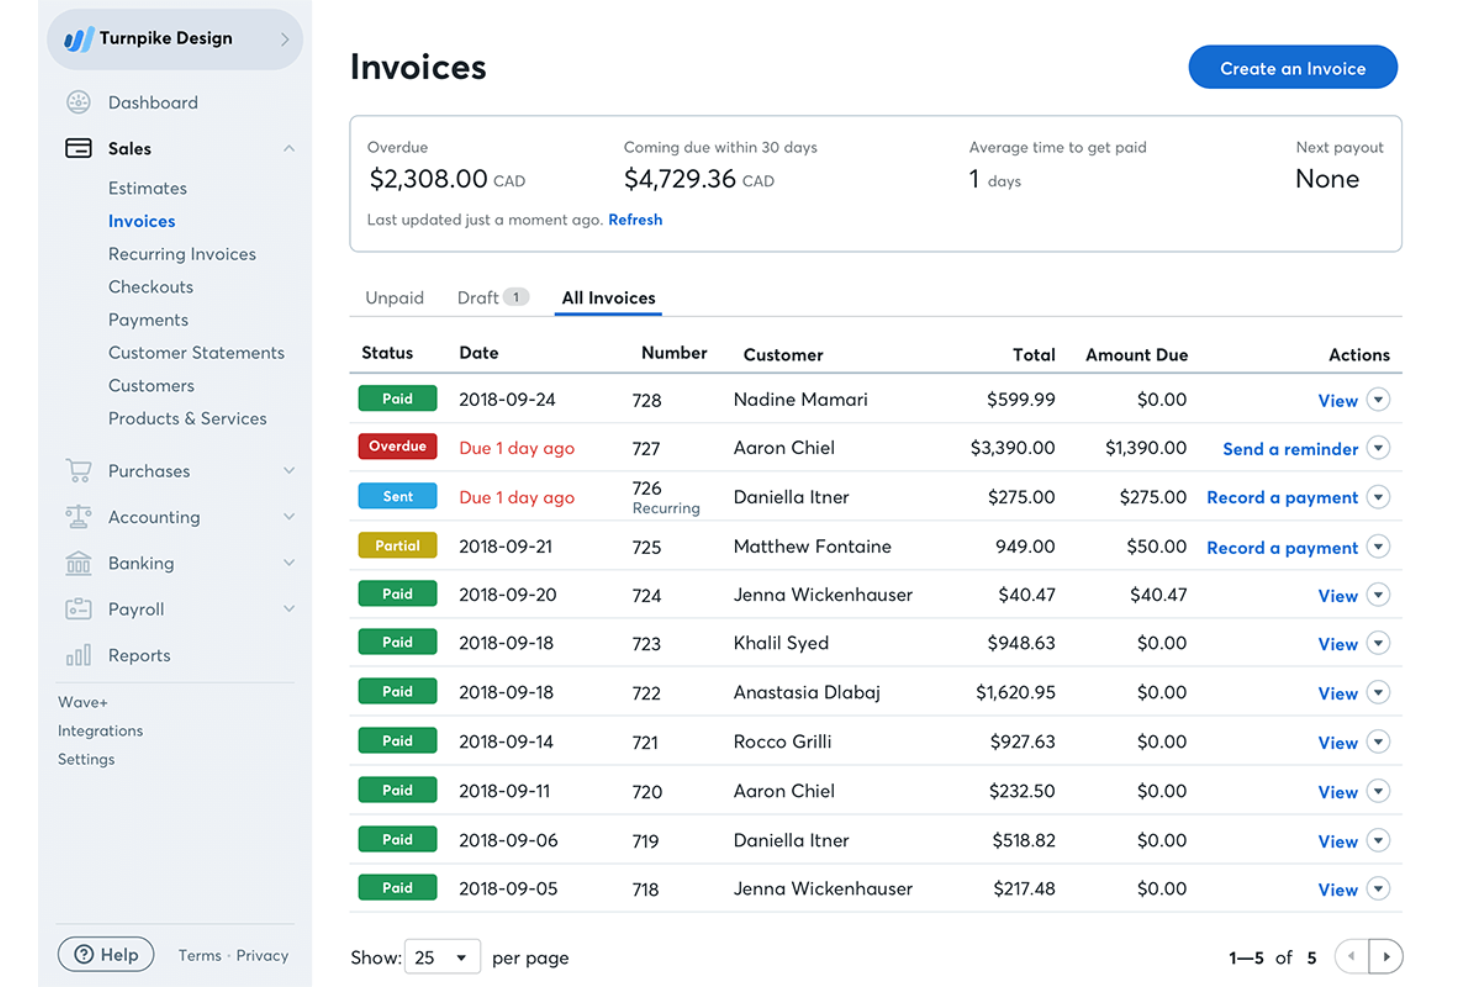Click the Turnpike Design logo icon

pos(80,38)
